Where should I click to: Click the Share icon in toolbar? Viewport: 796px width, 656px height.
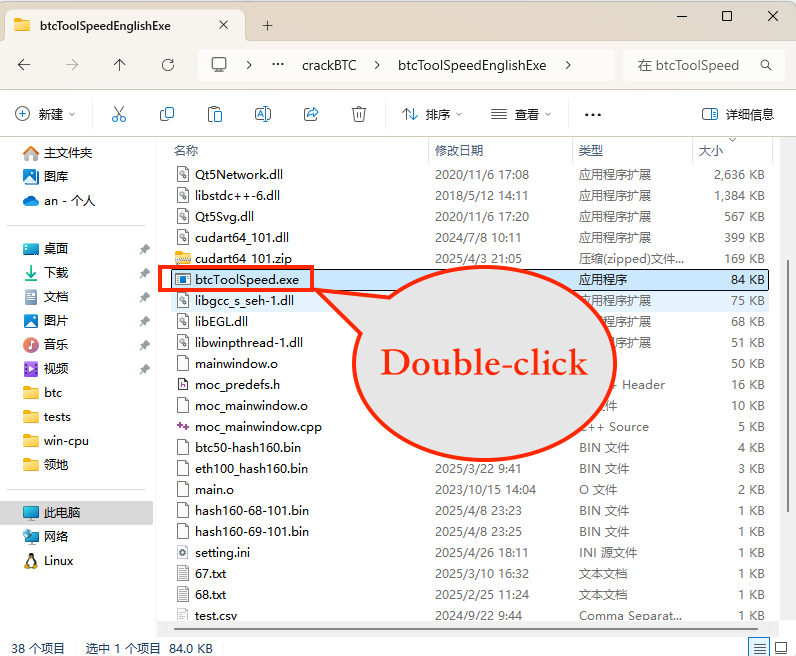(311, 114)
